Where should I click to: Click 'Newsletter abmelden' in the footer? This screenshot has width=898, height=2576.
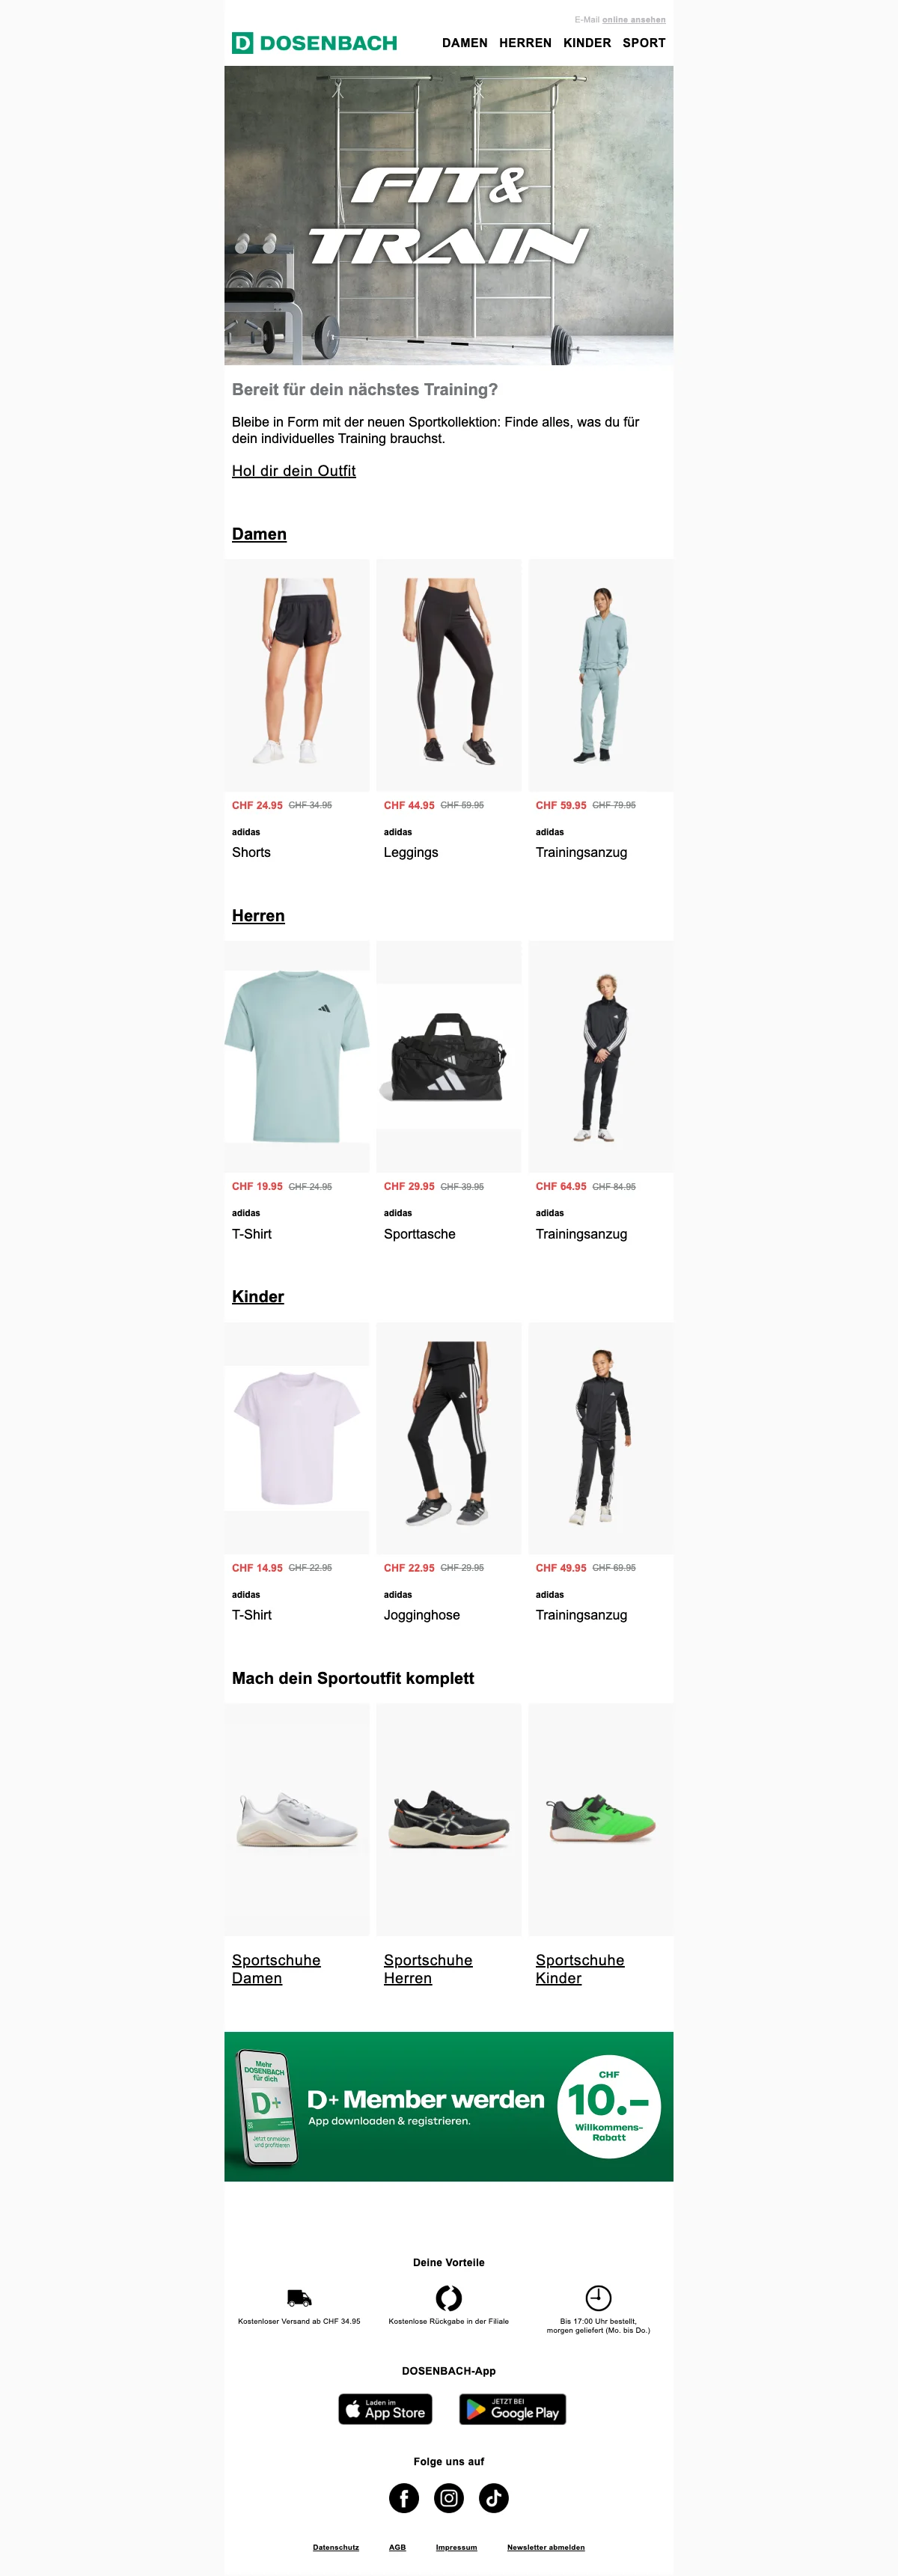coord(546,2547)
